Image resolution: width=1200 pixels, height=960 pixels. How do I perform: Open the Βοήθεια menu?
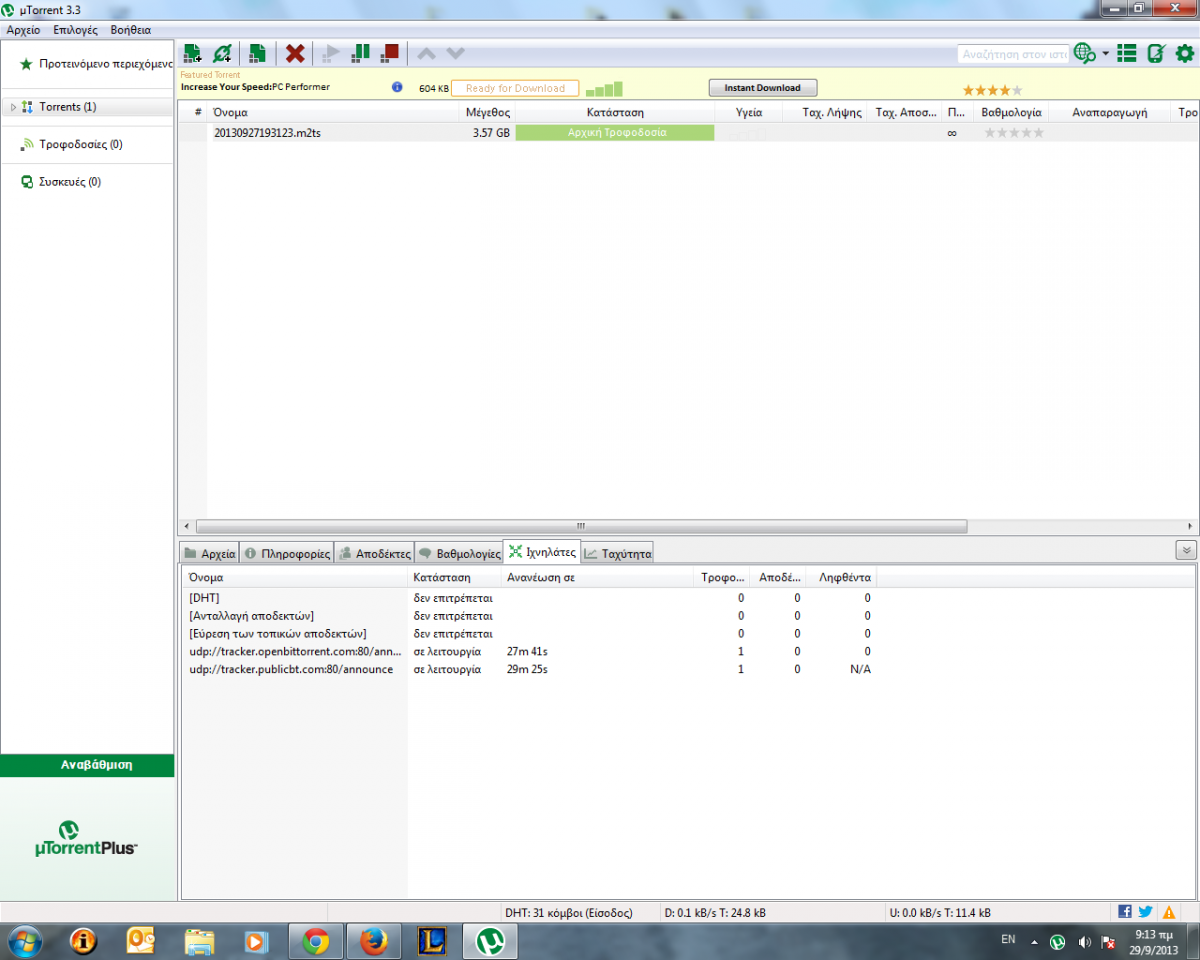point(131,30)
